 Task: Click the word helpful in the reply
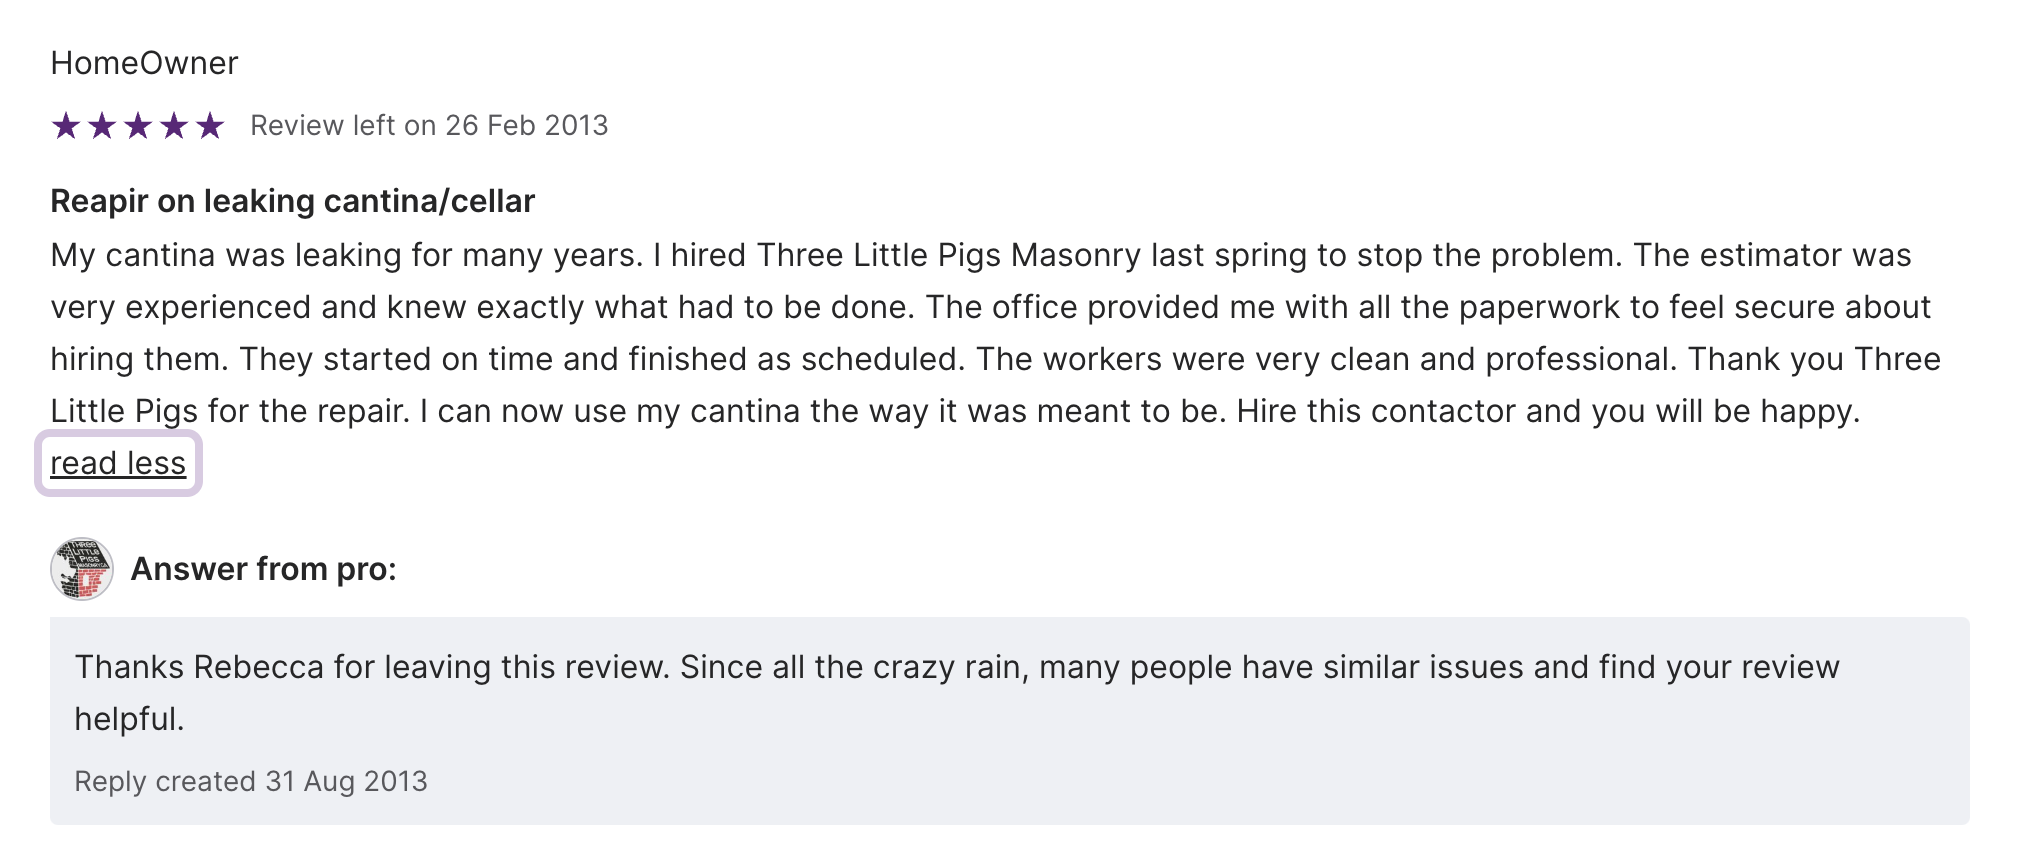coord(128,719)
